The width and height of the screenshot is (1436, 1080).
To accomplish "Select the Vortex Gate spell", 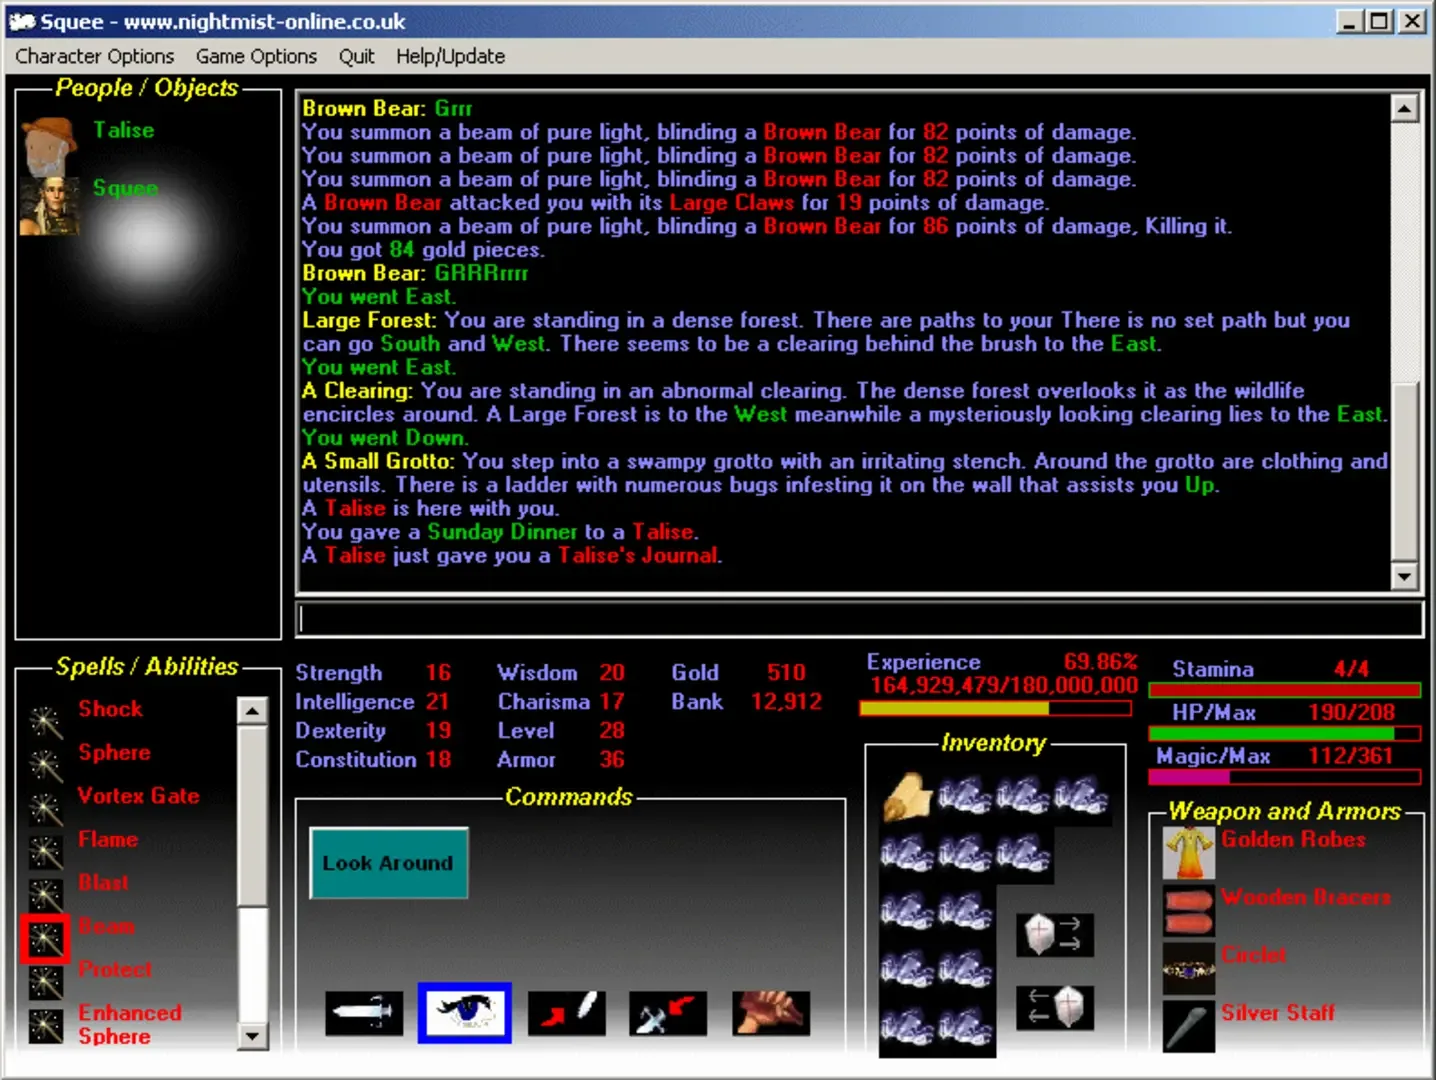I will (x=138, y=796).
